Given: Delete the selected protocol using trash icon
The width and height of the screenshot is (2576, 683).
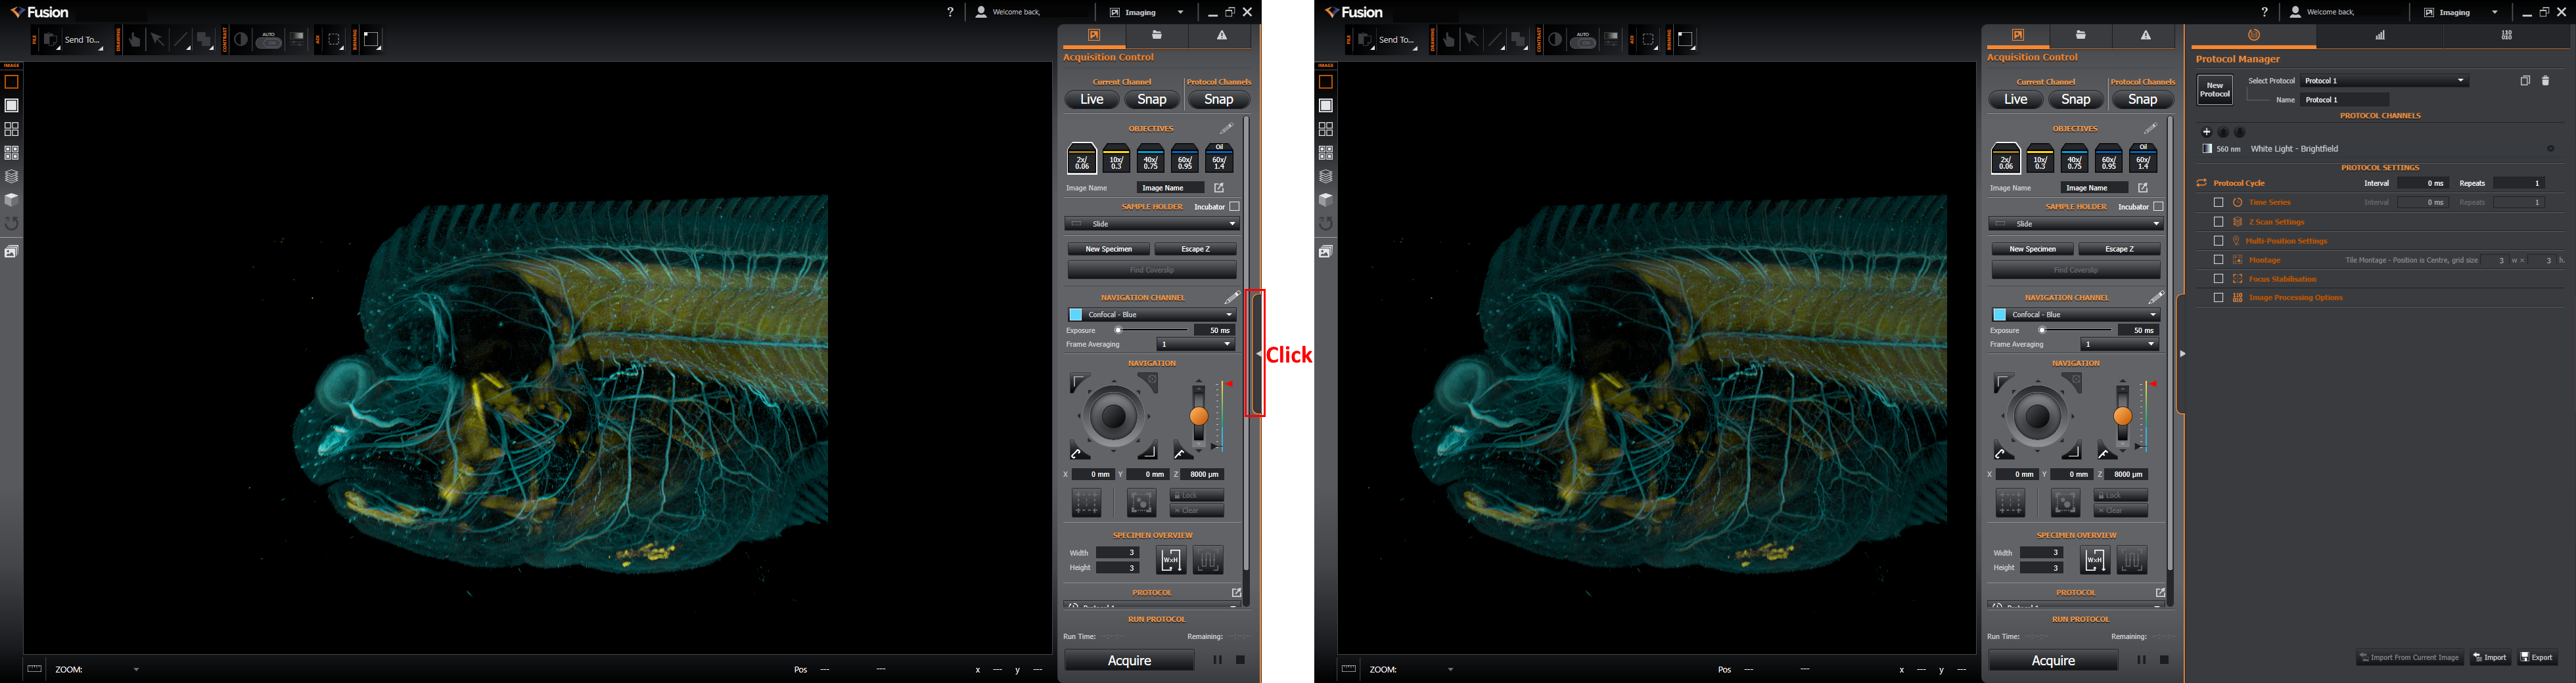Looking at the screenshot, I should click(2545, 81).
